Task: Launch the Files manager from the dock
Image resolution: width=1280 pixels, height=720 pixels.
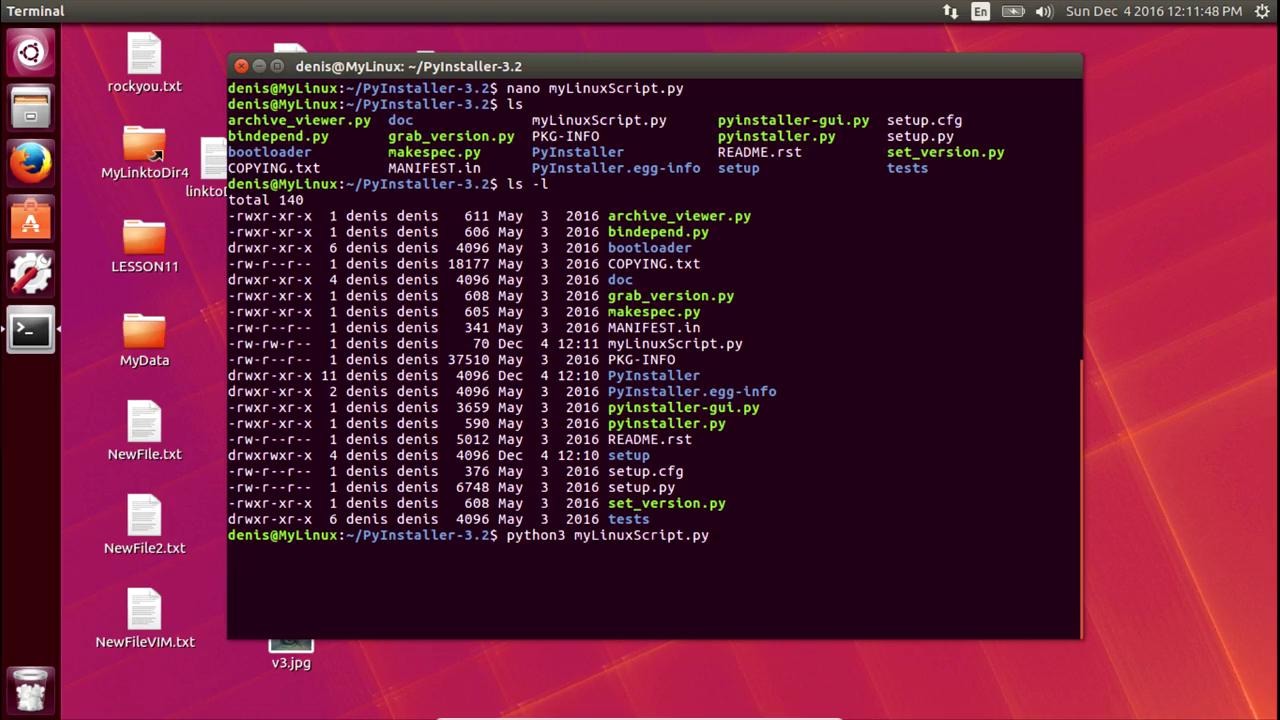Action: (30, 107)
